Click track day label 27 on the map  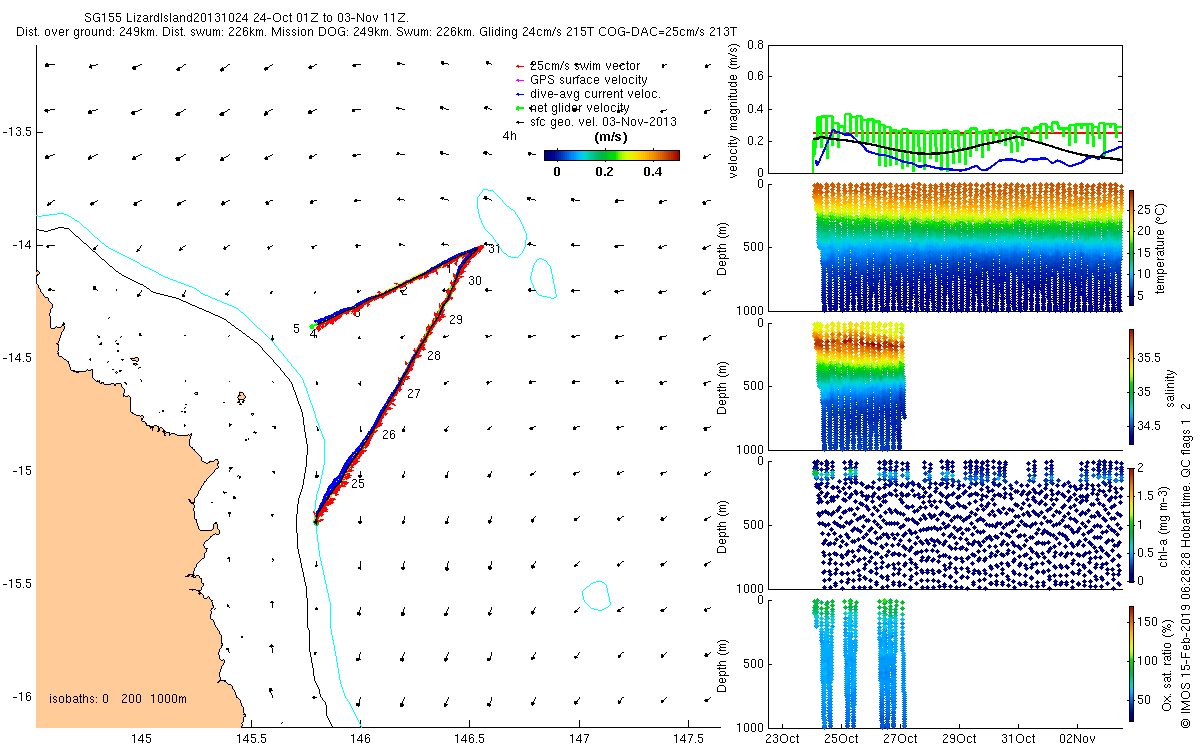click(414, 394)
